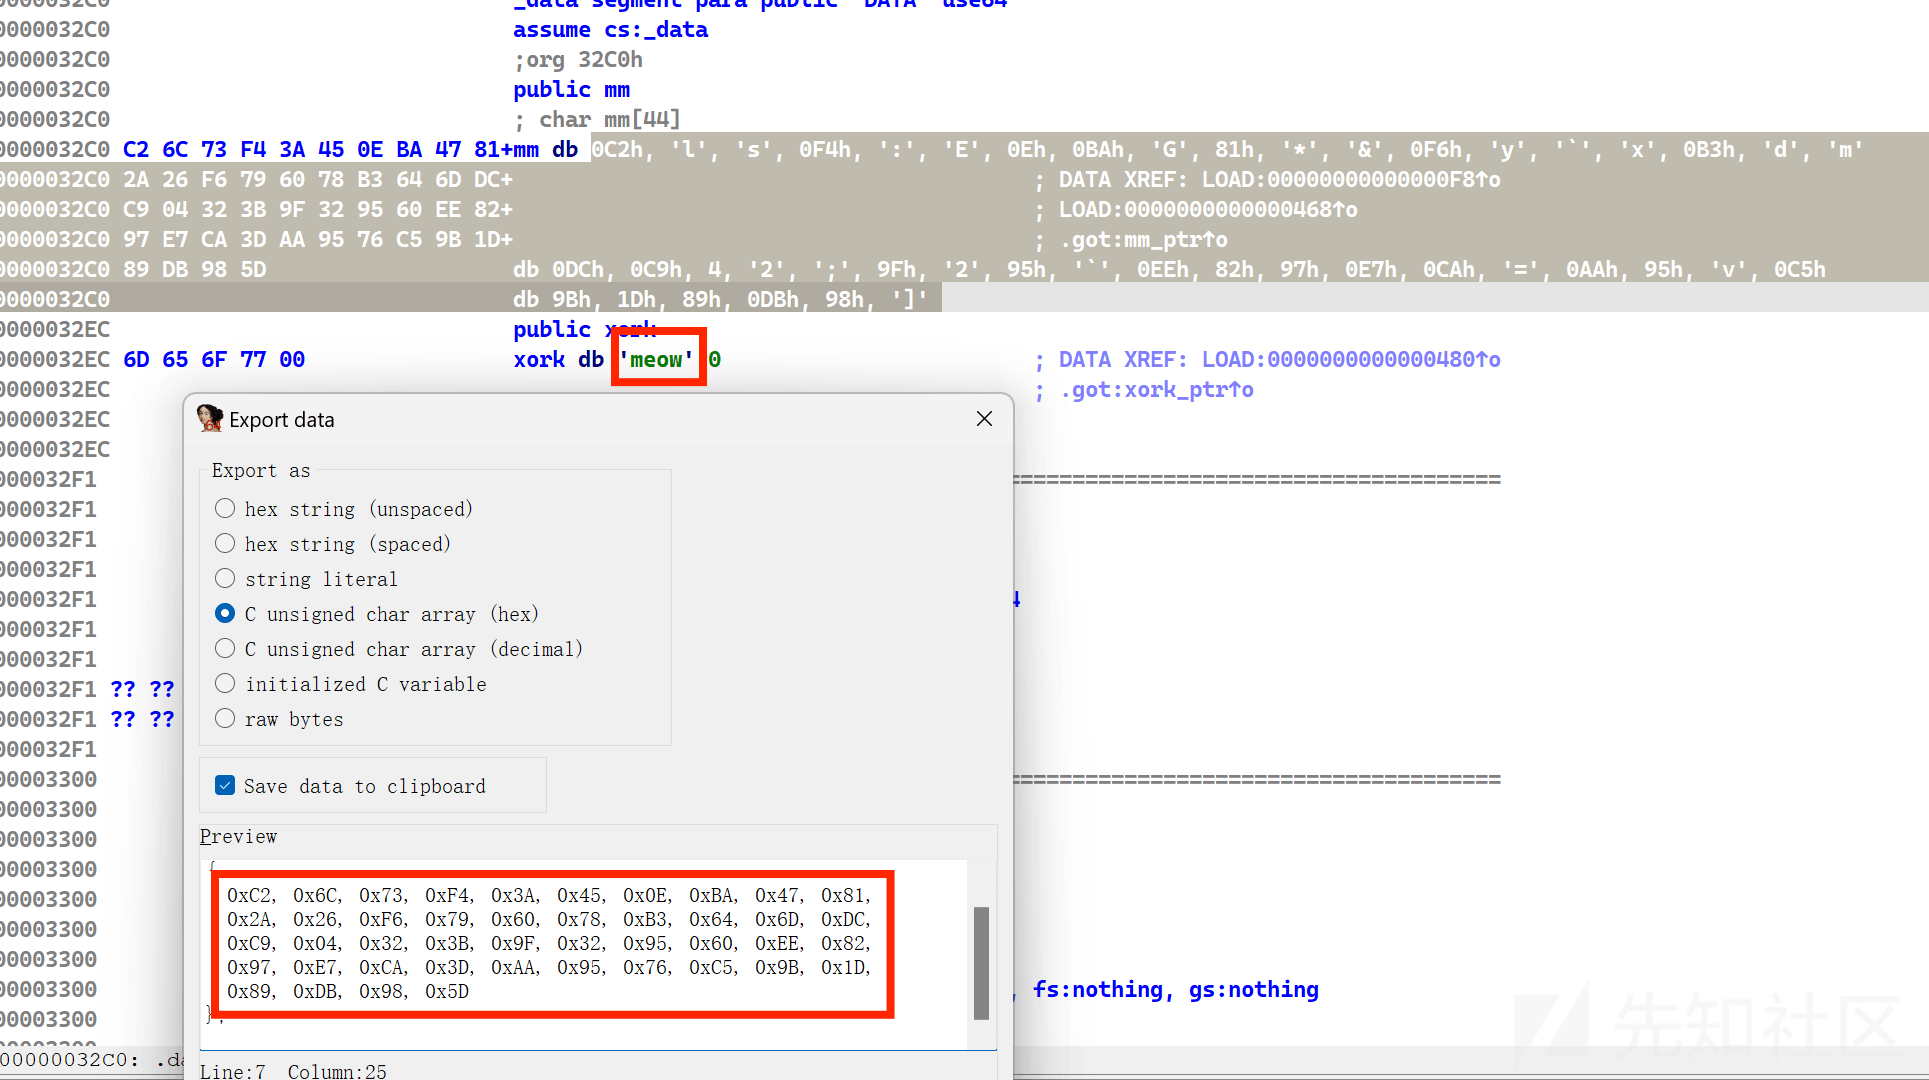Screen dimensions: 1929x1080
Task: Follow the .got:mm_ptr reference
Action: 1143,239
